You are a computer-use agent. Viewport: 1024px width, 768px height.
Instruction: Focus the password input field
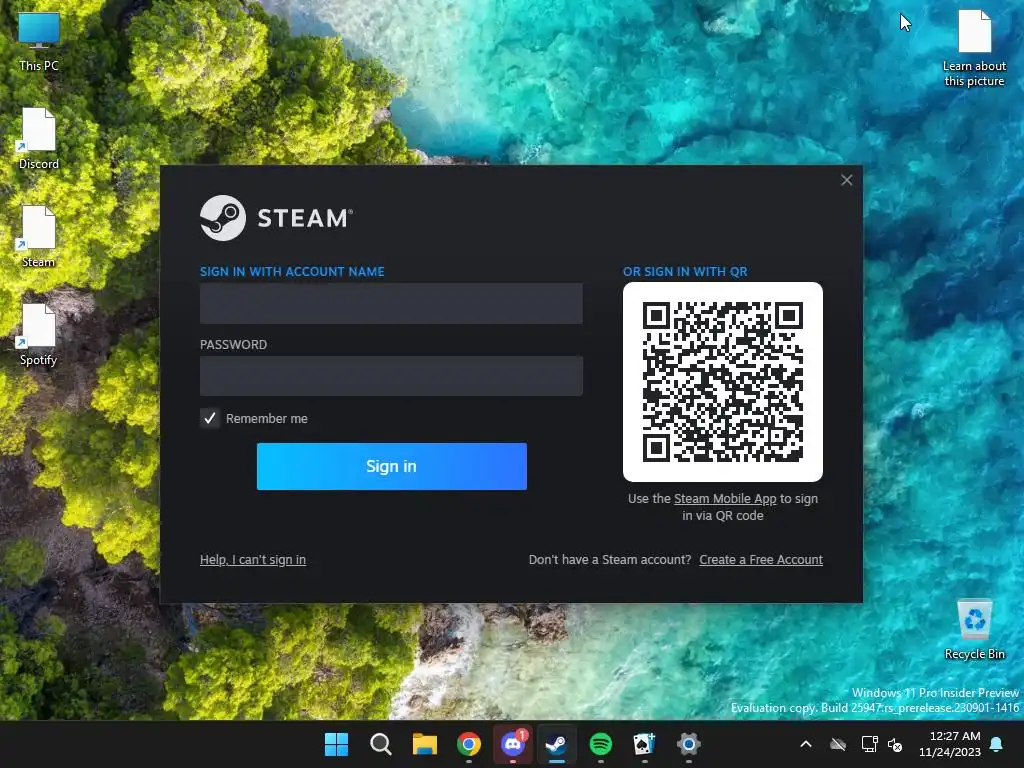point(391,376)
